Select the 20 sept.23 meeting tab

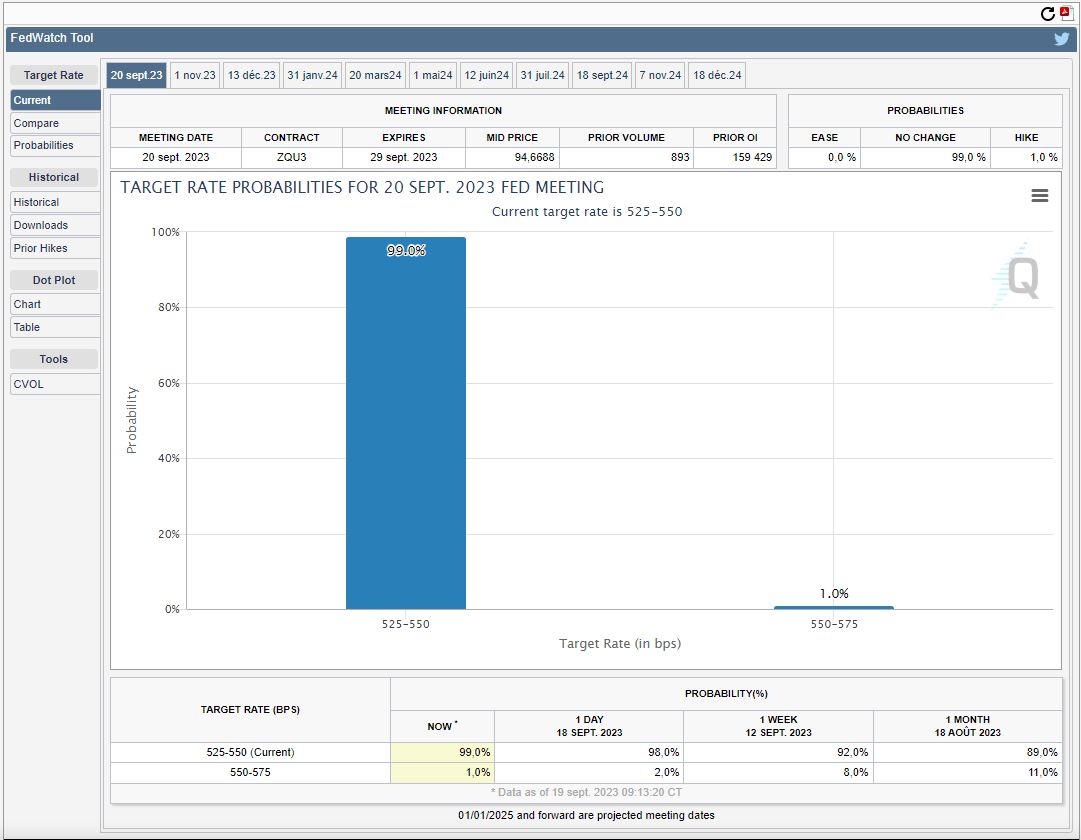(x=137, y=75)
